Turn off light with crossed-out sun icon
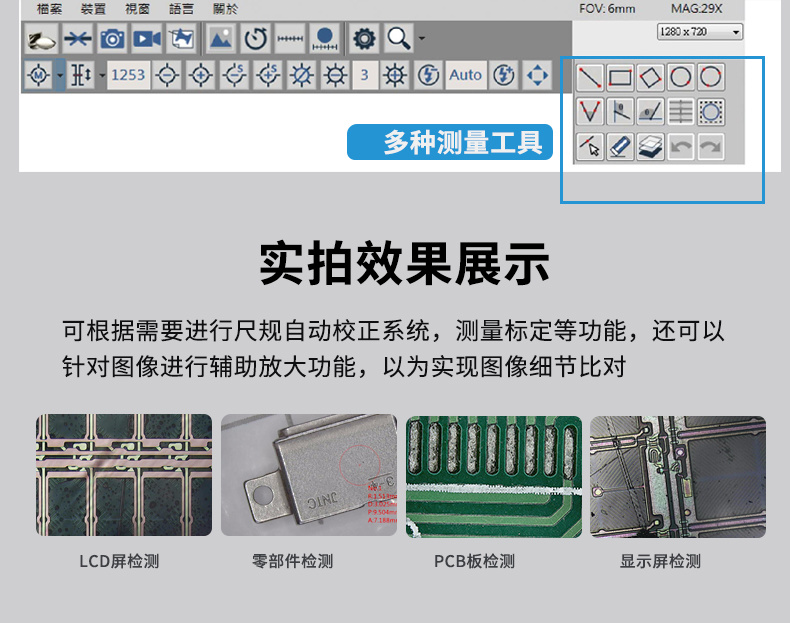Screen dimensions: 790x623 point(301,76)
